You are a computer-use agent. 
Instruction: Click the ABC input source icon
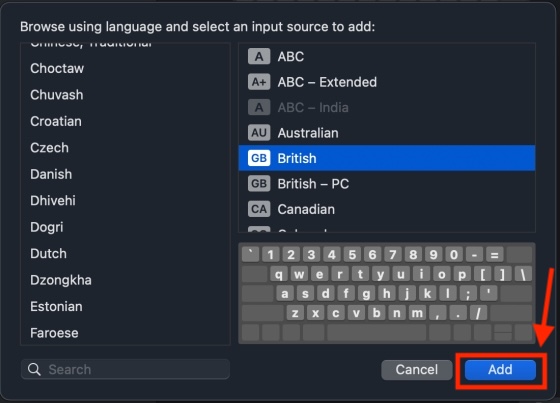pos(259,56)
